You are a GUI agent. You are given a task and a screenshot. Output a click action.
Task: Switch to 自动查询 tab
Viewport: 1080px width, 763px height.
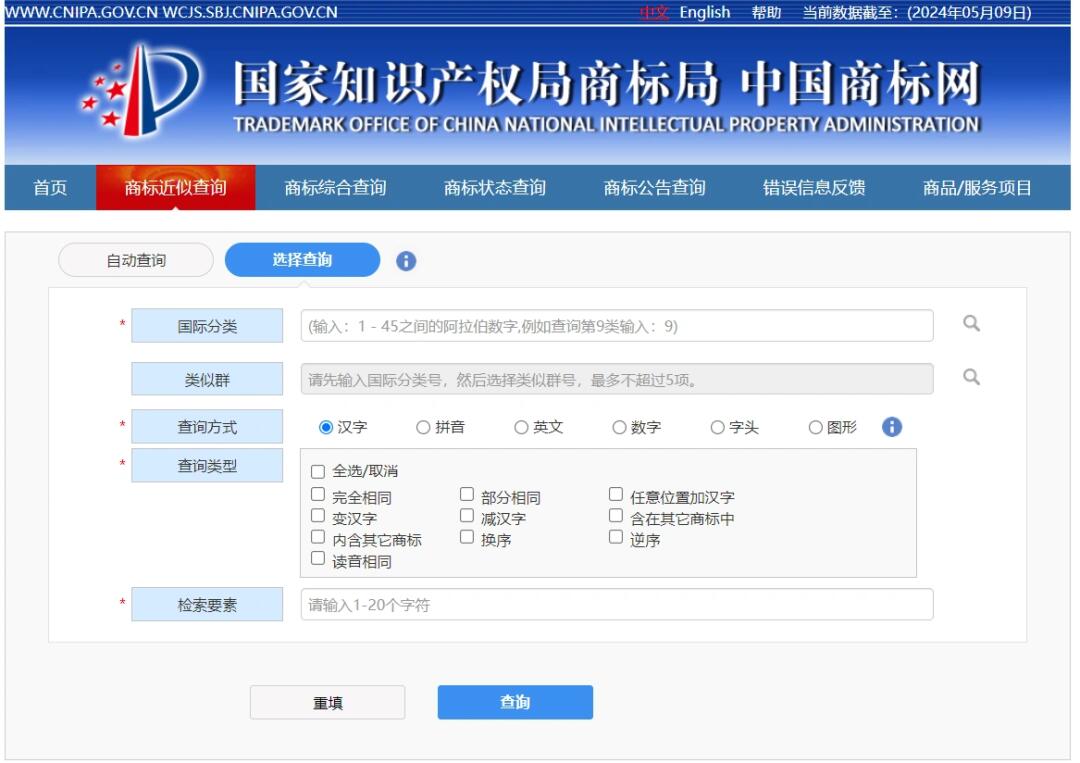click(136, 260)
